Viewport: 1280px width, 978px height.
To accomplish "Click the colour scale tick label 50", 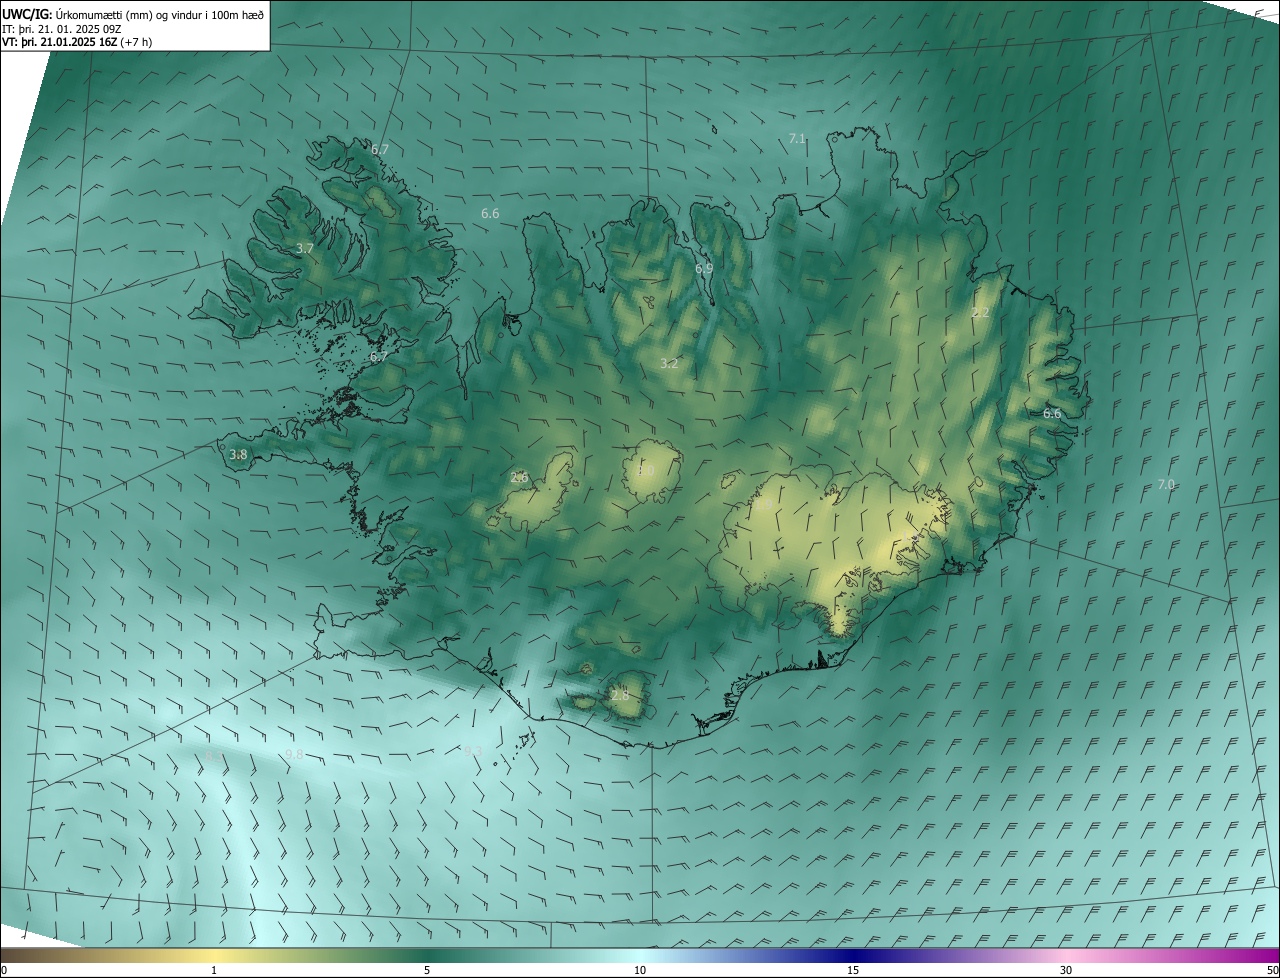I will pyautogui.click(x=1272, y=970).
